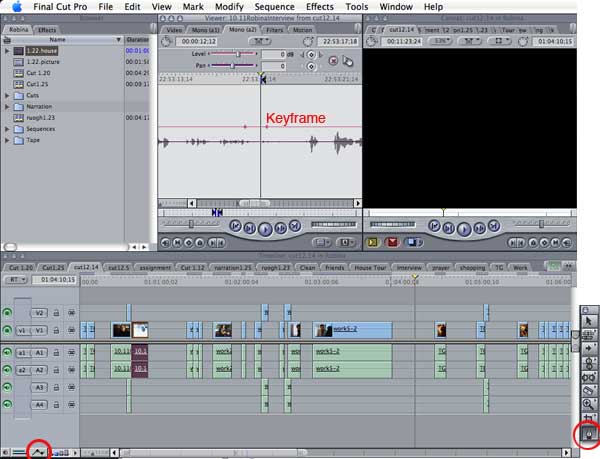
Task: Adjust the Pan slider in Viewer
Action: 233,66
